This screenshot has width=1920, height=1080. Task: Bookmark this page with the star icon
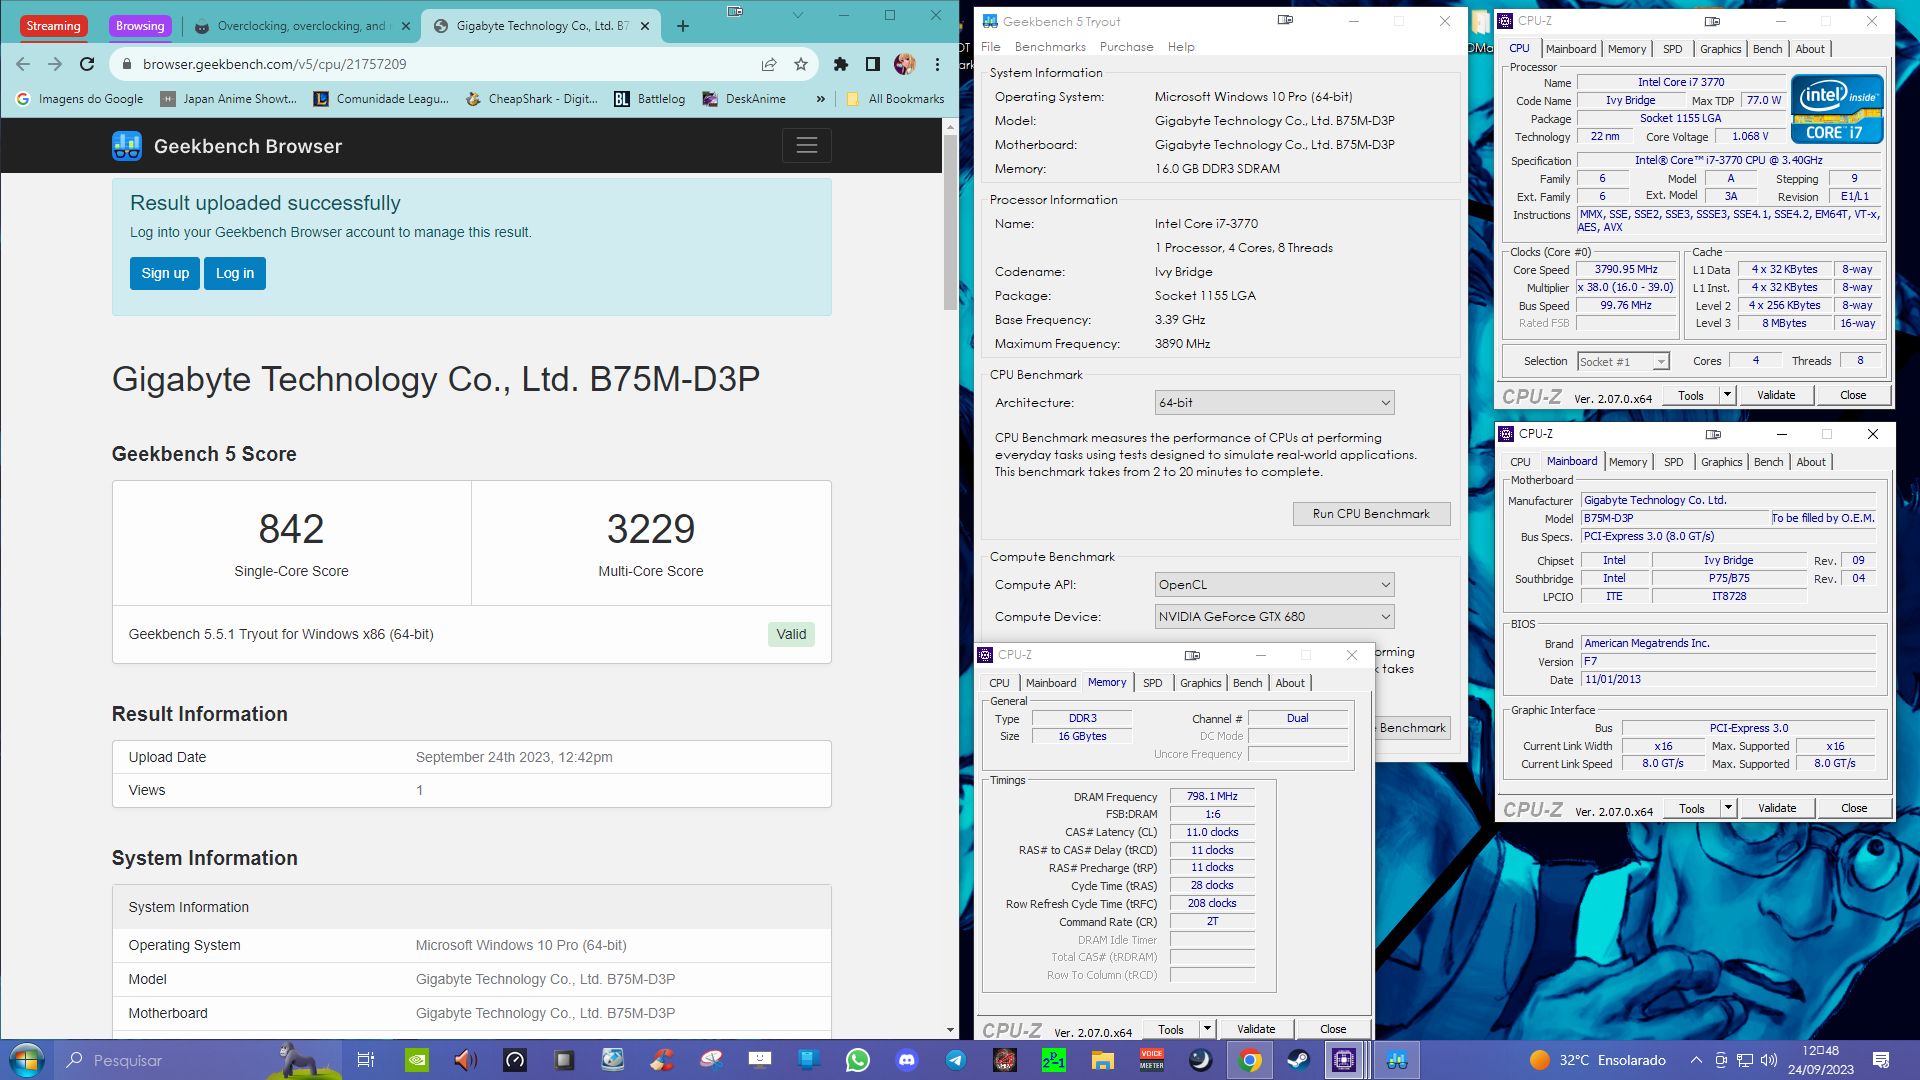pyautogui.click(x=801, y=64)
